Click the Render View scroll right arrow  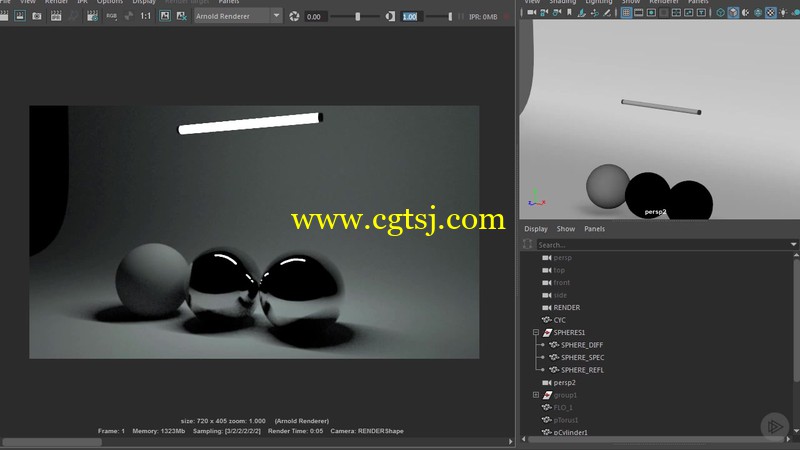[511, 442]
